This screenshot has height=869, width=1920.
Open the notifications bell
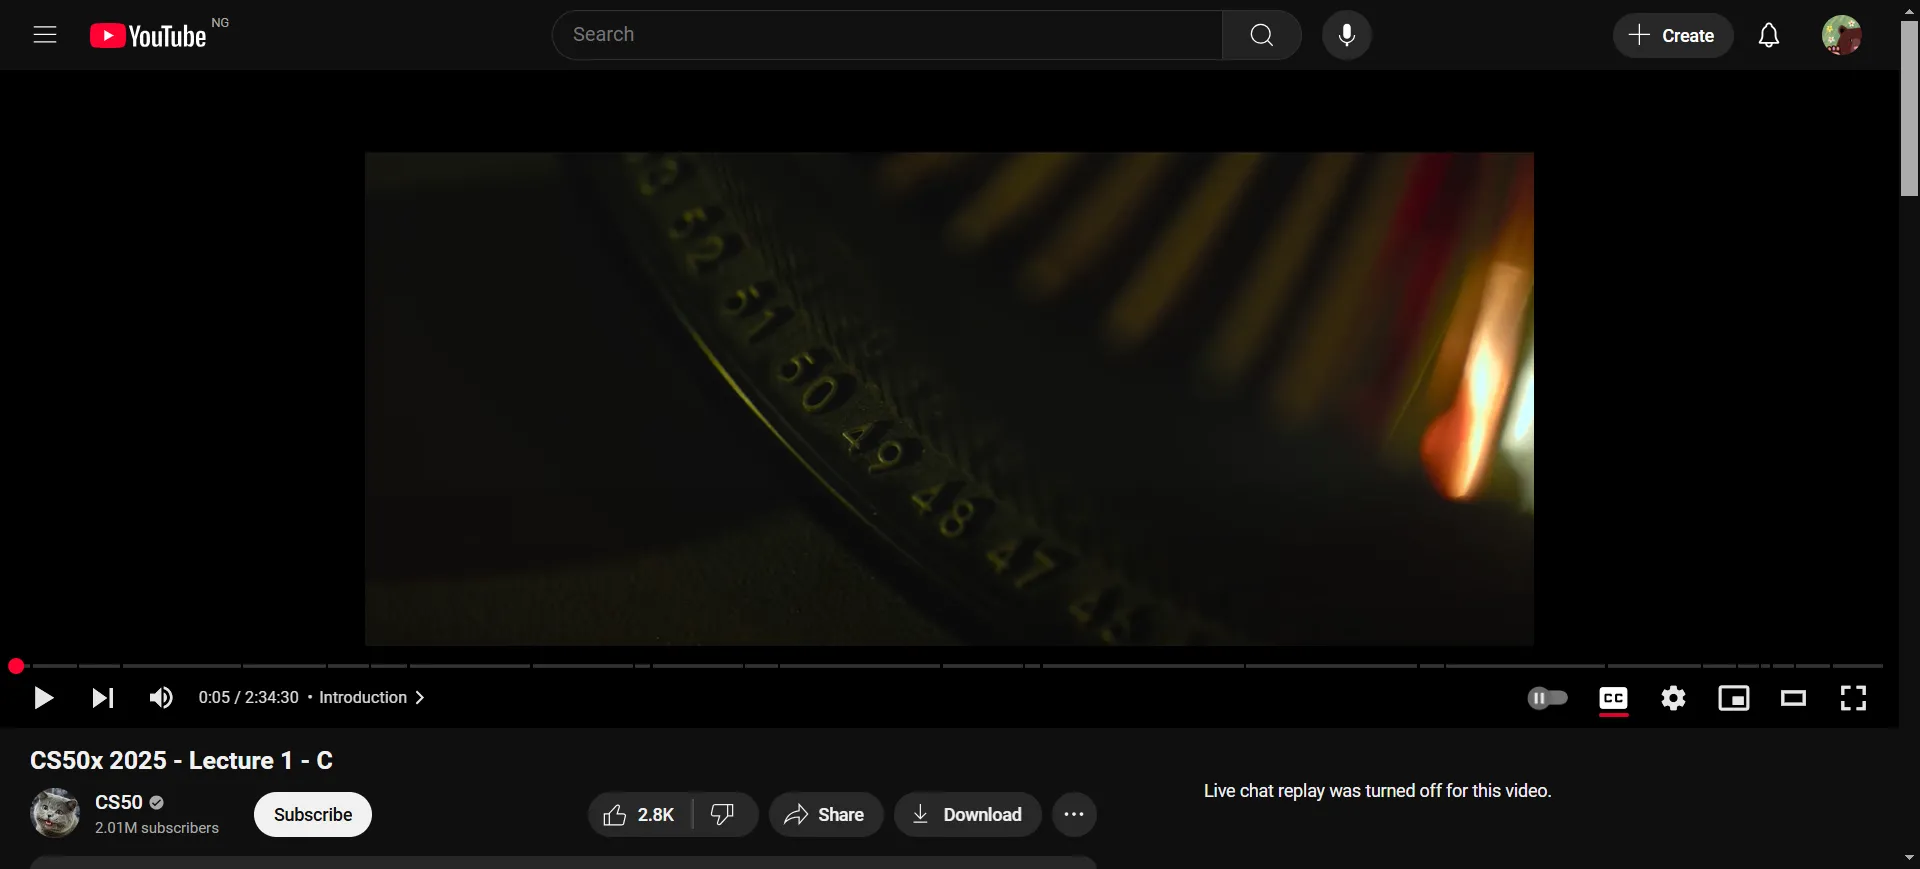coord(1768,36)
